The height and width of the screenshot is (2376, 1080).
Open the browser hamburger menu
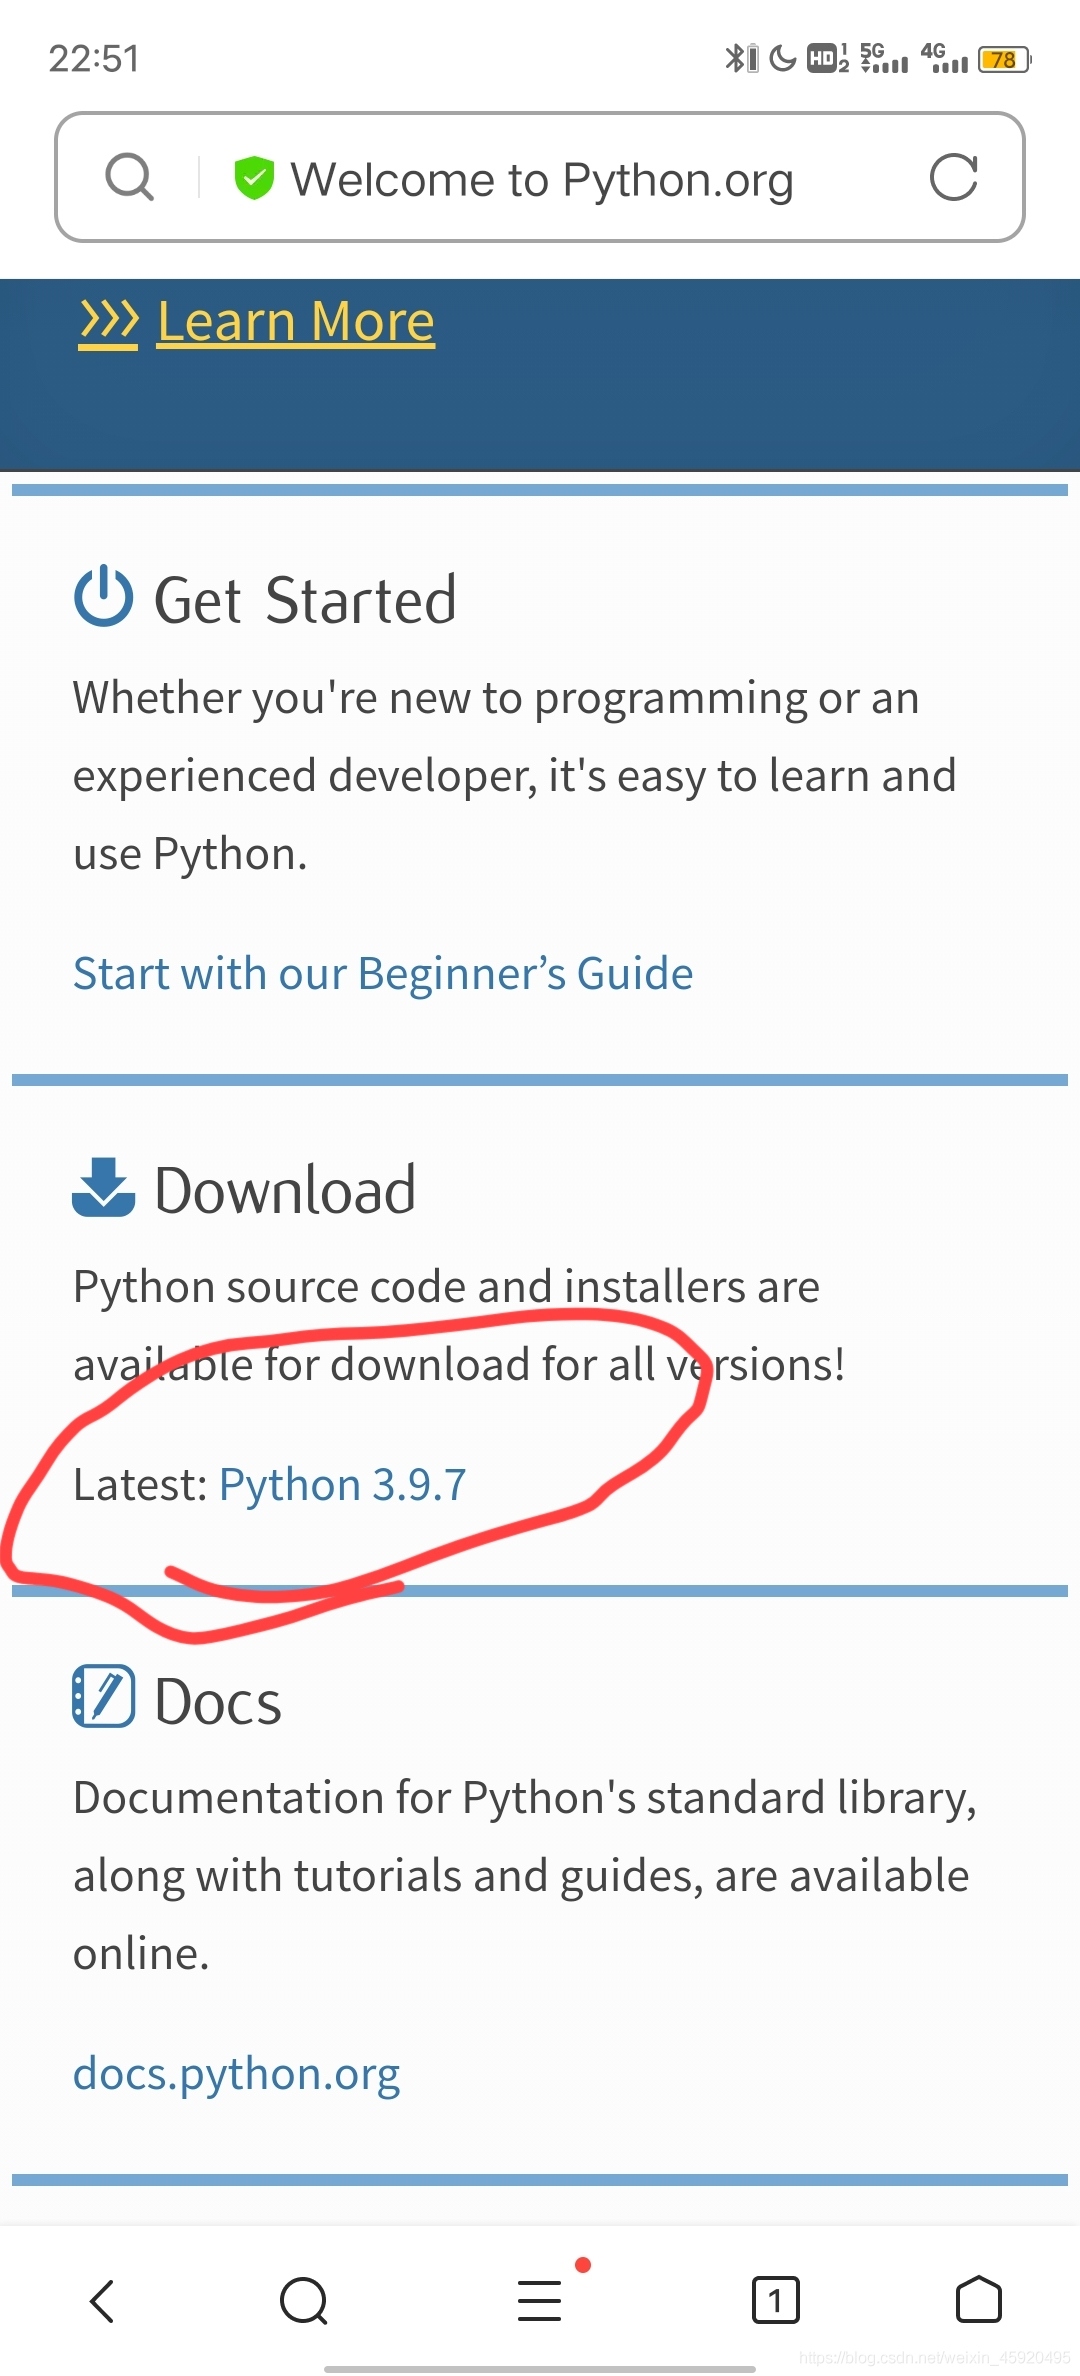[x=540, y=2300]
